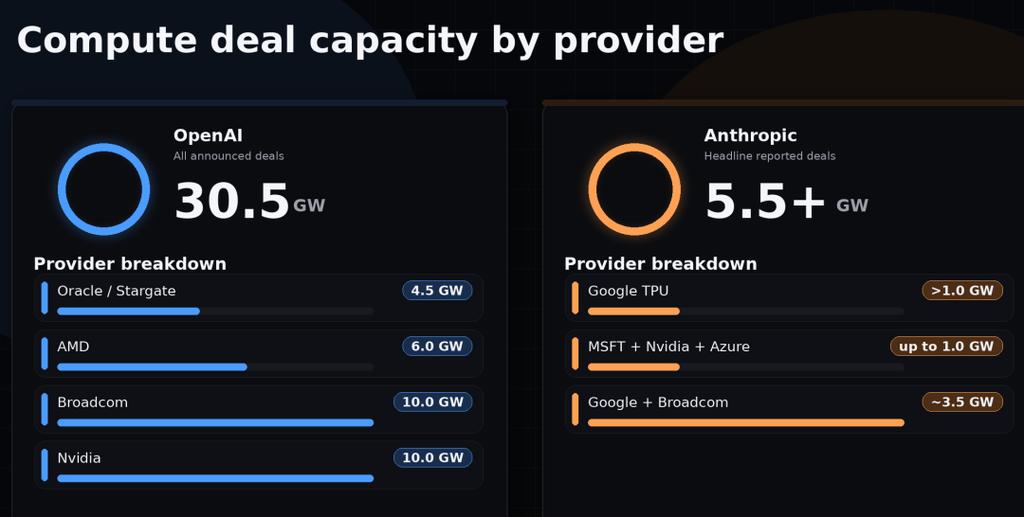Click the Broadcom row's blue accent marker
Screen dimensions: 1024x517
tap(45, 409)
